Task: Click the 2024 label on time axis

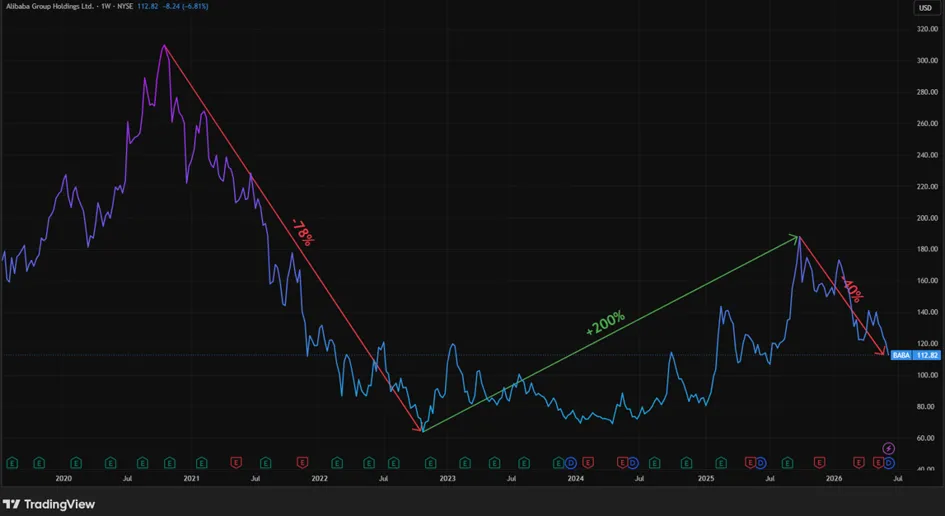Action: click(x=576, y=479)
